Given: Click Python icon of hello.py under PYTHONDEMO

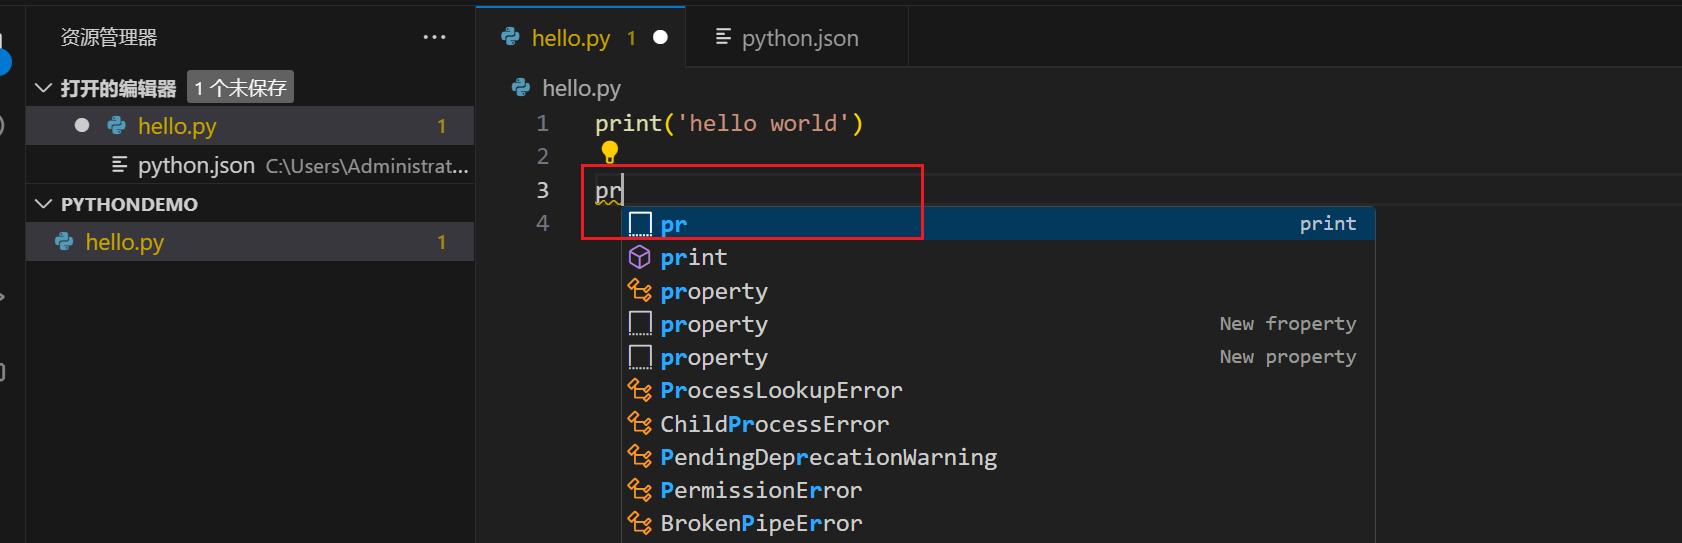Looking at the screenshot, I should click(65, 241).
